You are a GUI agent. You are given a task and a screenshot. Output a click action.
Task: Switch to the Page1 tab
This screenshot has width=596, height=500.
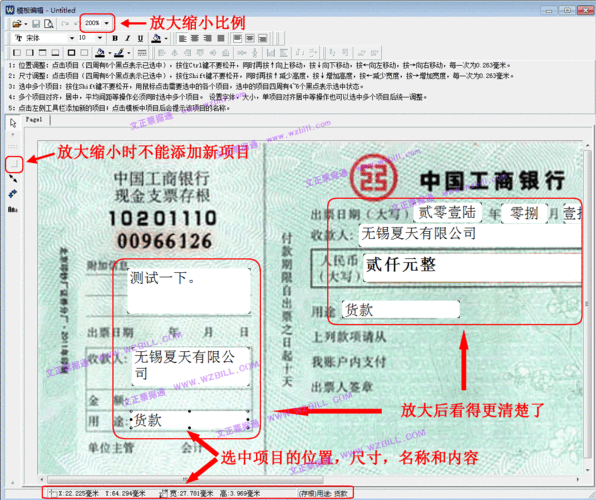34,120
